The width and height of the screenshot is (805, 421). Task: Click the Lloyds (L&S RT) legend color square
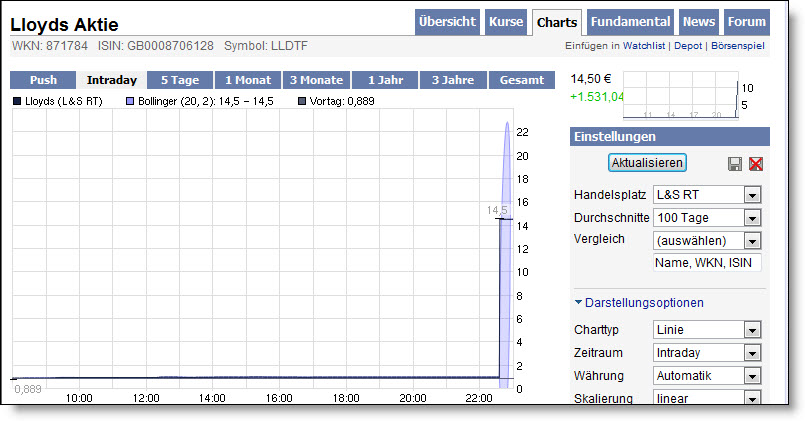[x=17, y=101]
